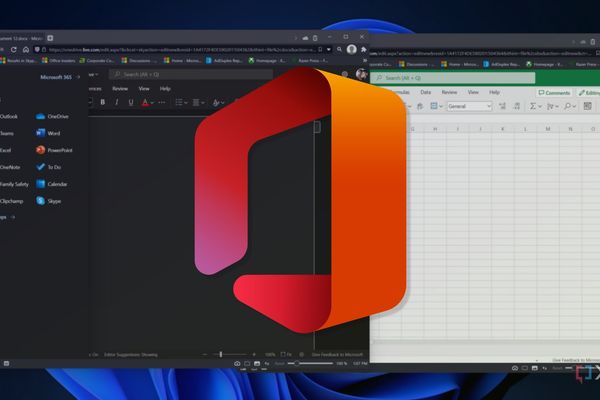600x400 pixels.
Task: Go to browser home in Word window
Action: (x=26, y=50)
